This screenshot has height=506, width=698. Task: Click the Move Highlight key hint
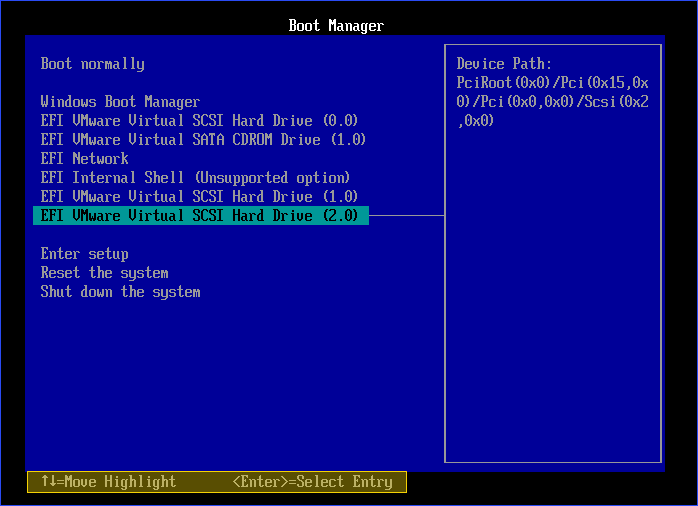[x=109, y=482]
